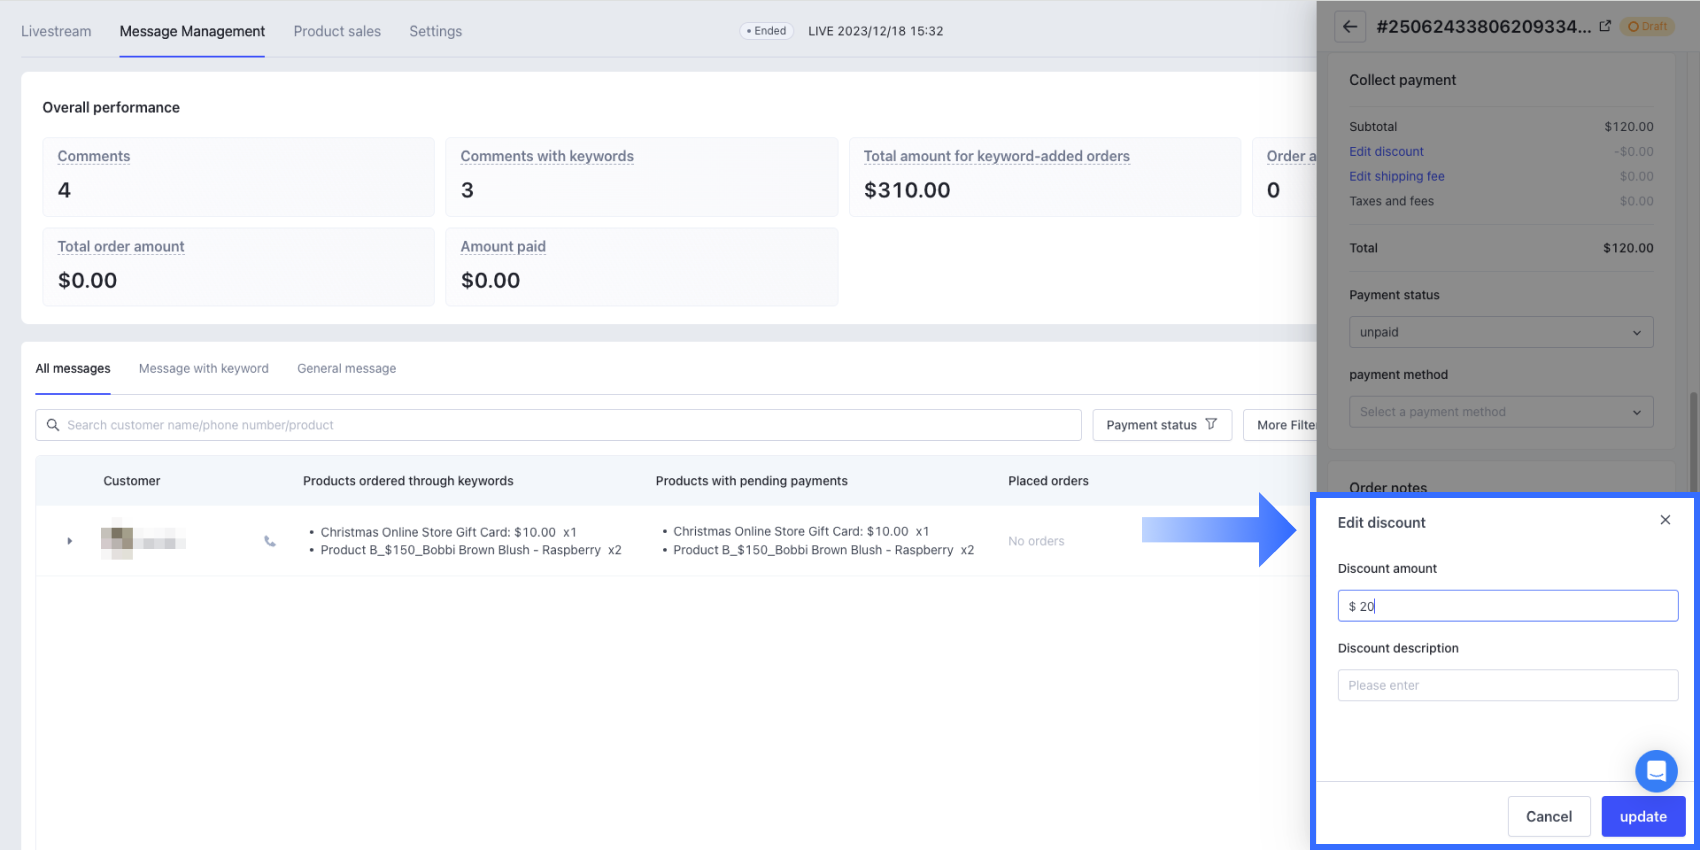
Task: Close the Edit discount dialog
Action: tap(1665, 520)
